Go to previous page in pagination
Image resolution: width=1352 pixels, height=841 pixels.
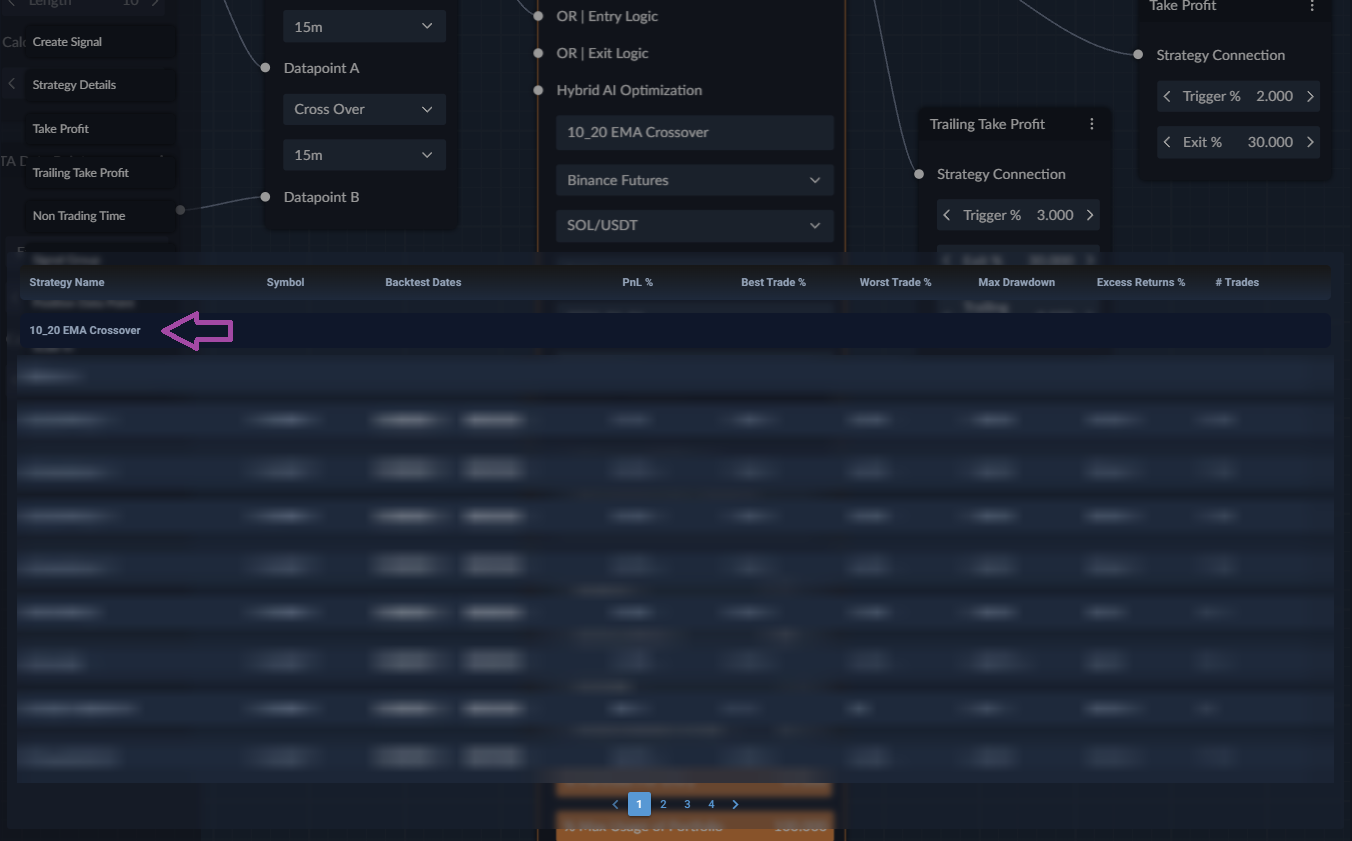click(x=615, y=804)
